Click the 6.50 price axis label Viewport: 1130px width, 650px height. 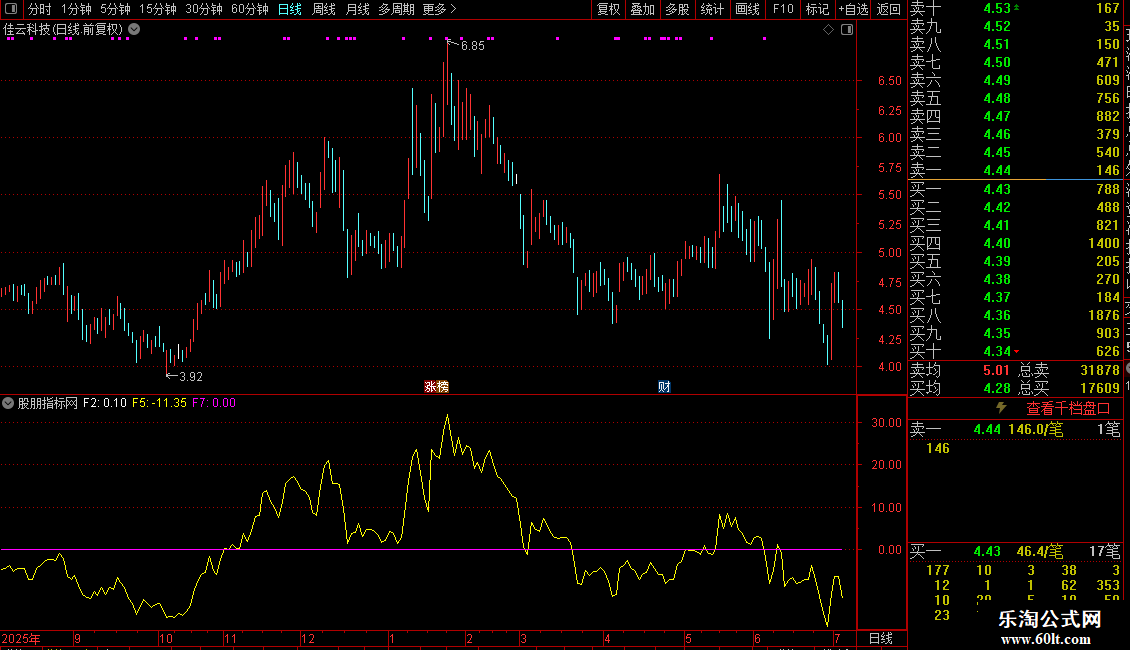pos(889,81)
